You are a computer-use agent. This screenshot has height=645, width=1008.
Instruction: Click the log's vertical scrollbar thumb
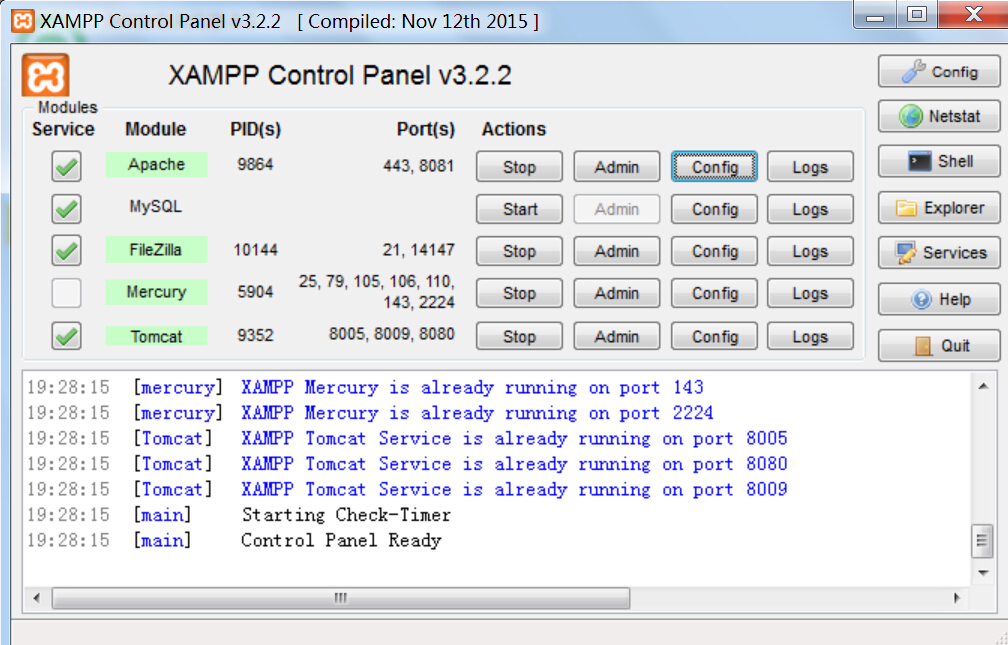(982, 540)
